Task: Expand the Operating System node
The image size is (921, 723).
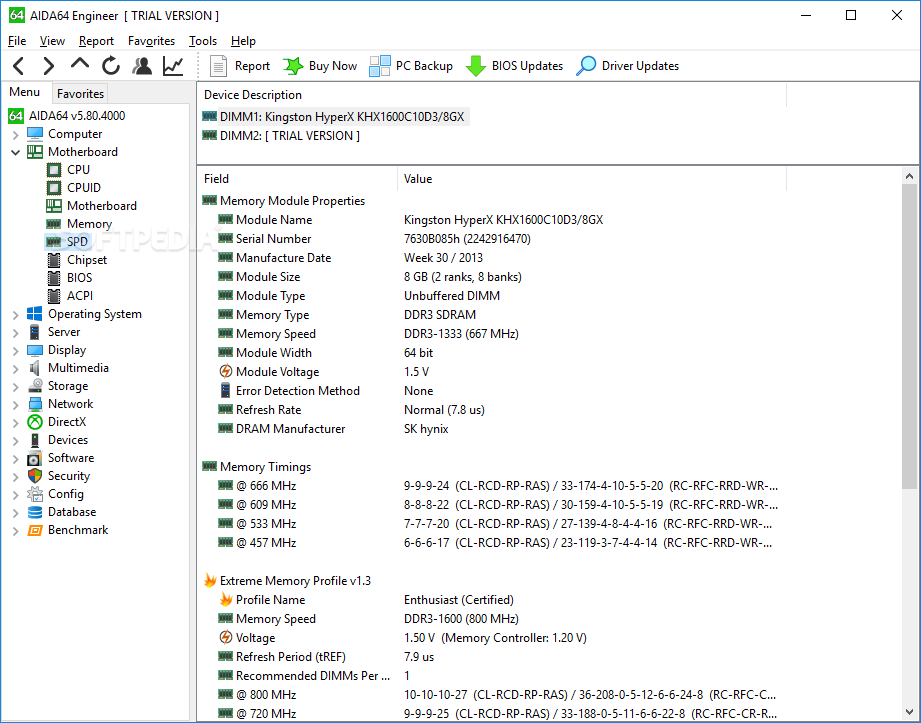Action: tap(15, 315)
